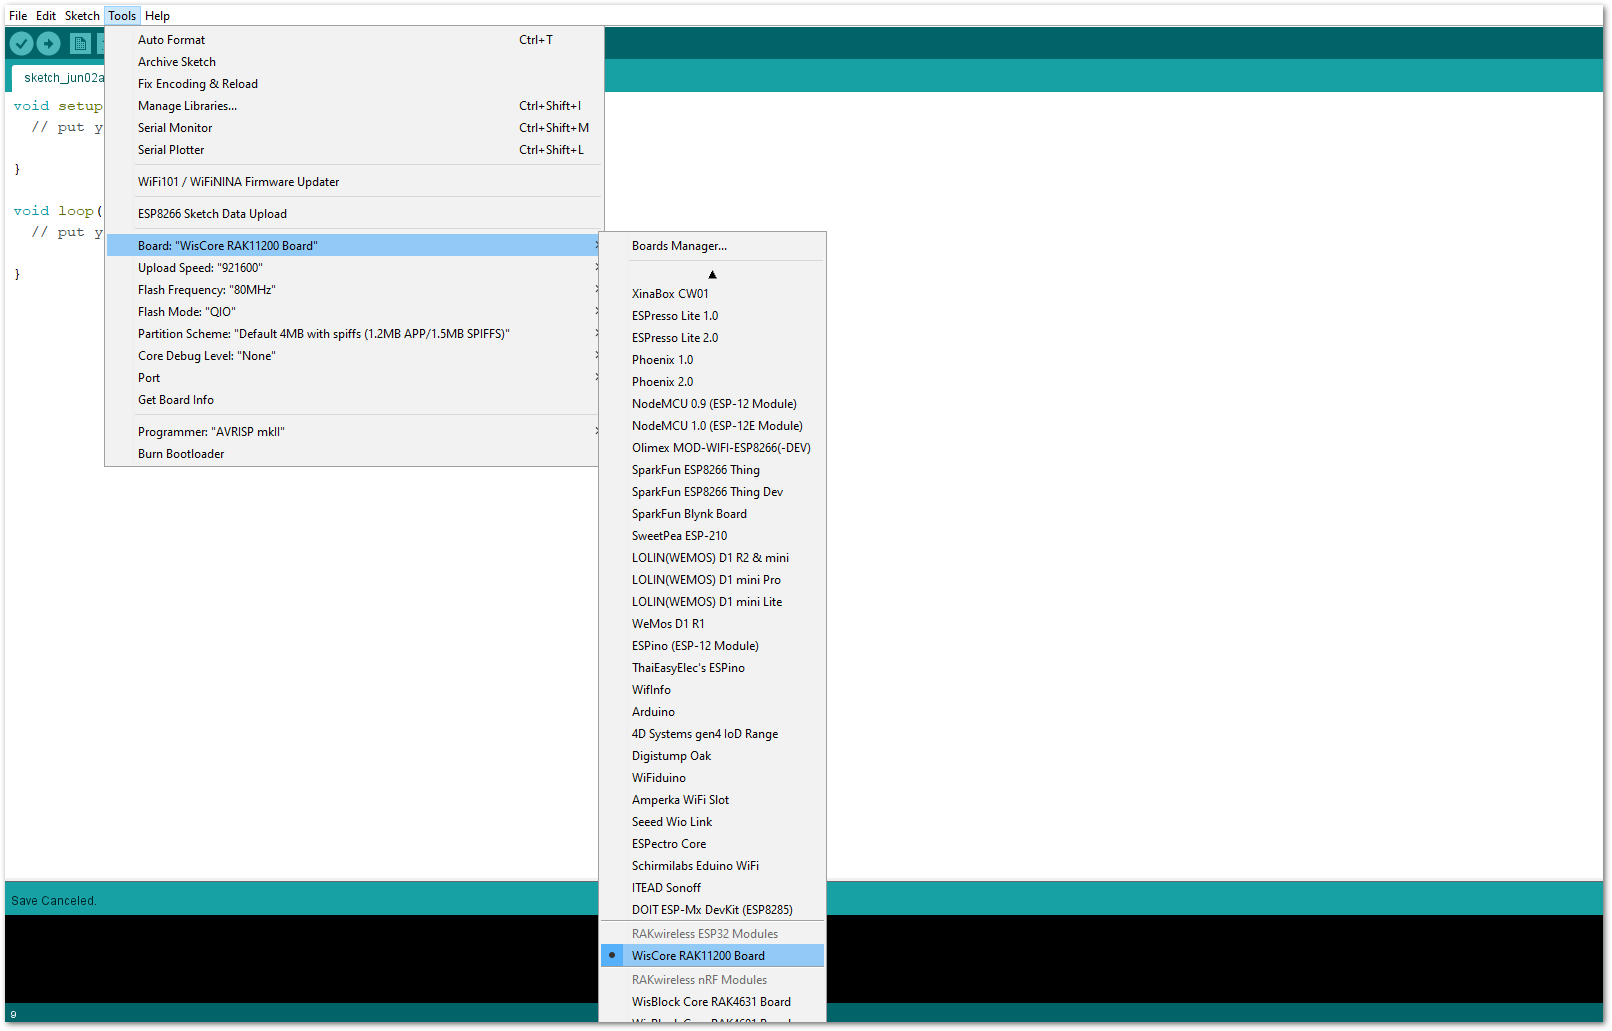The width and height of the screenshot is (1612, 1031).
Task: Select Fix Encoding & Reload
Action: pos(354,84)
